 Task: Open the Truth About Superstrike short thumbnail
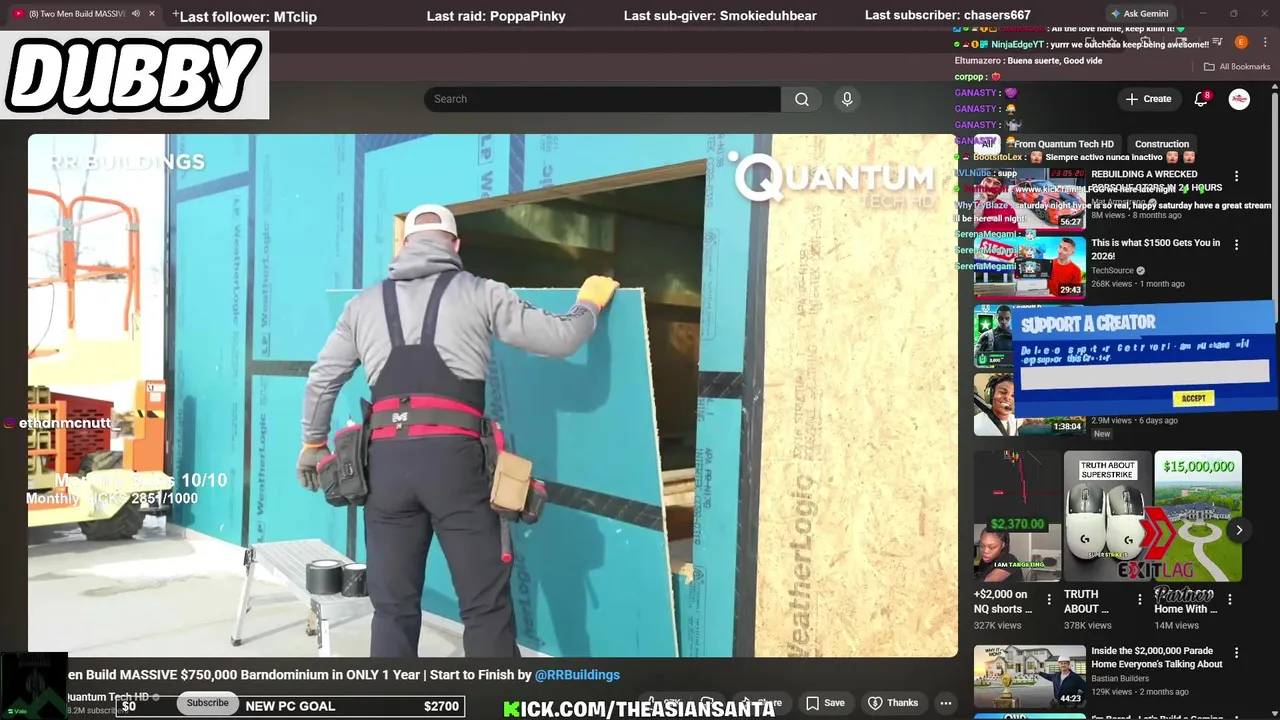pyautogui.click(x=1107, y=516)
